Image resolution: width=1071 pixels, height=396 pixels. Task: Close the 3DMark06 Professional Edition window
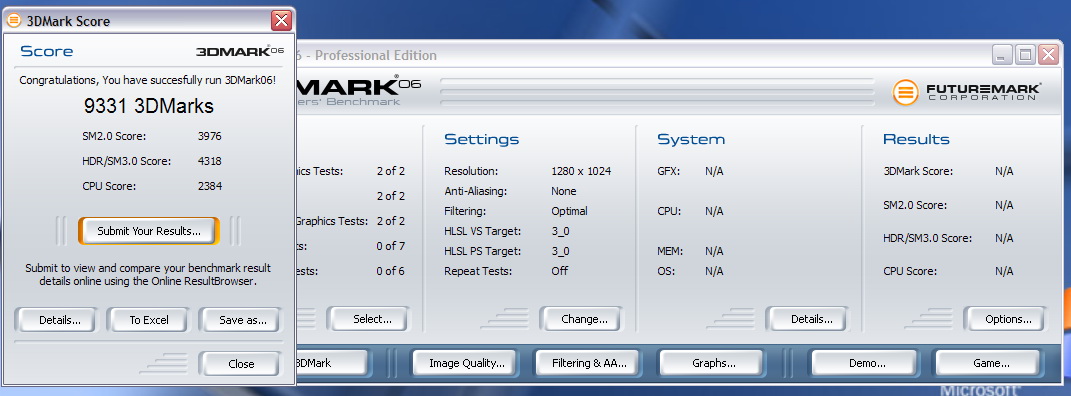pyautogui.click(x=1048, y=55)
